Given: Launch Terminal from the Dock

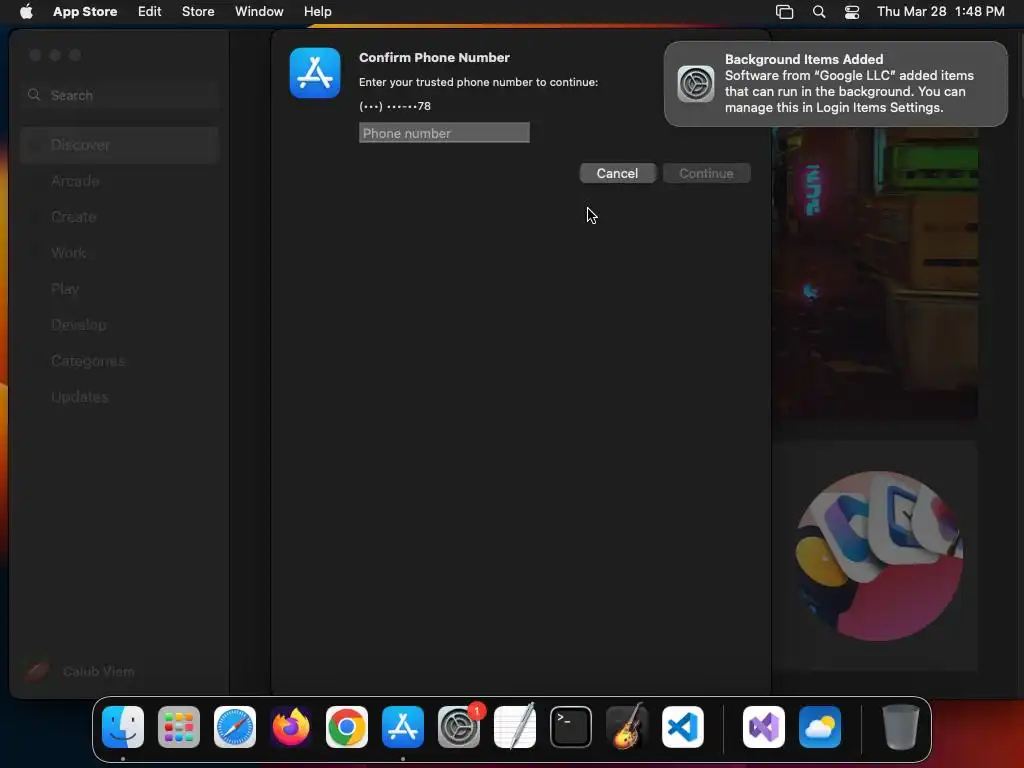Looking at the screenshot, I should pyautogui.click(x=571, y=727).
